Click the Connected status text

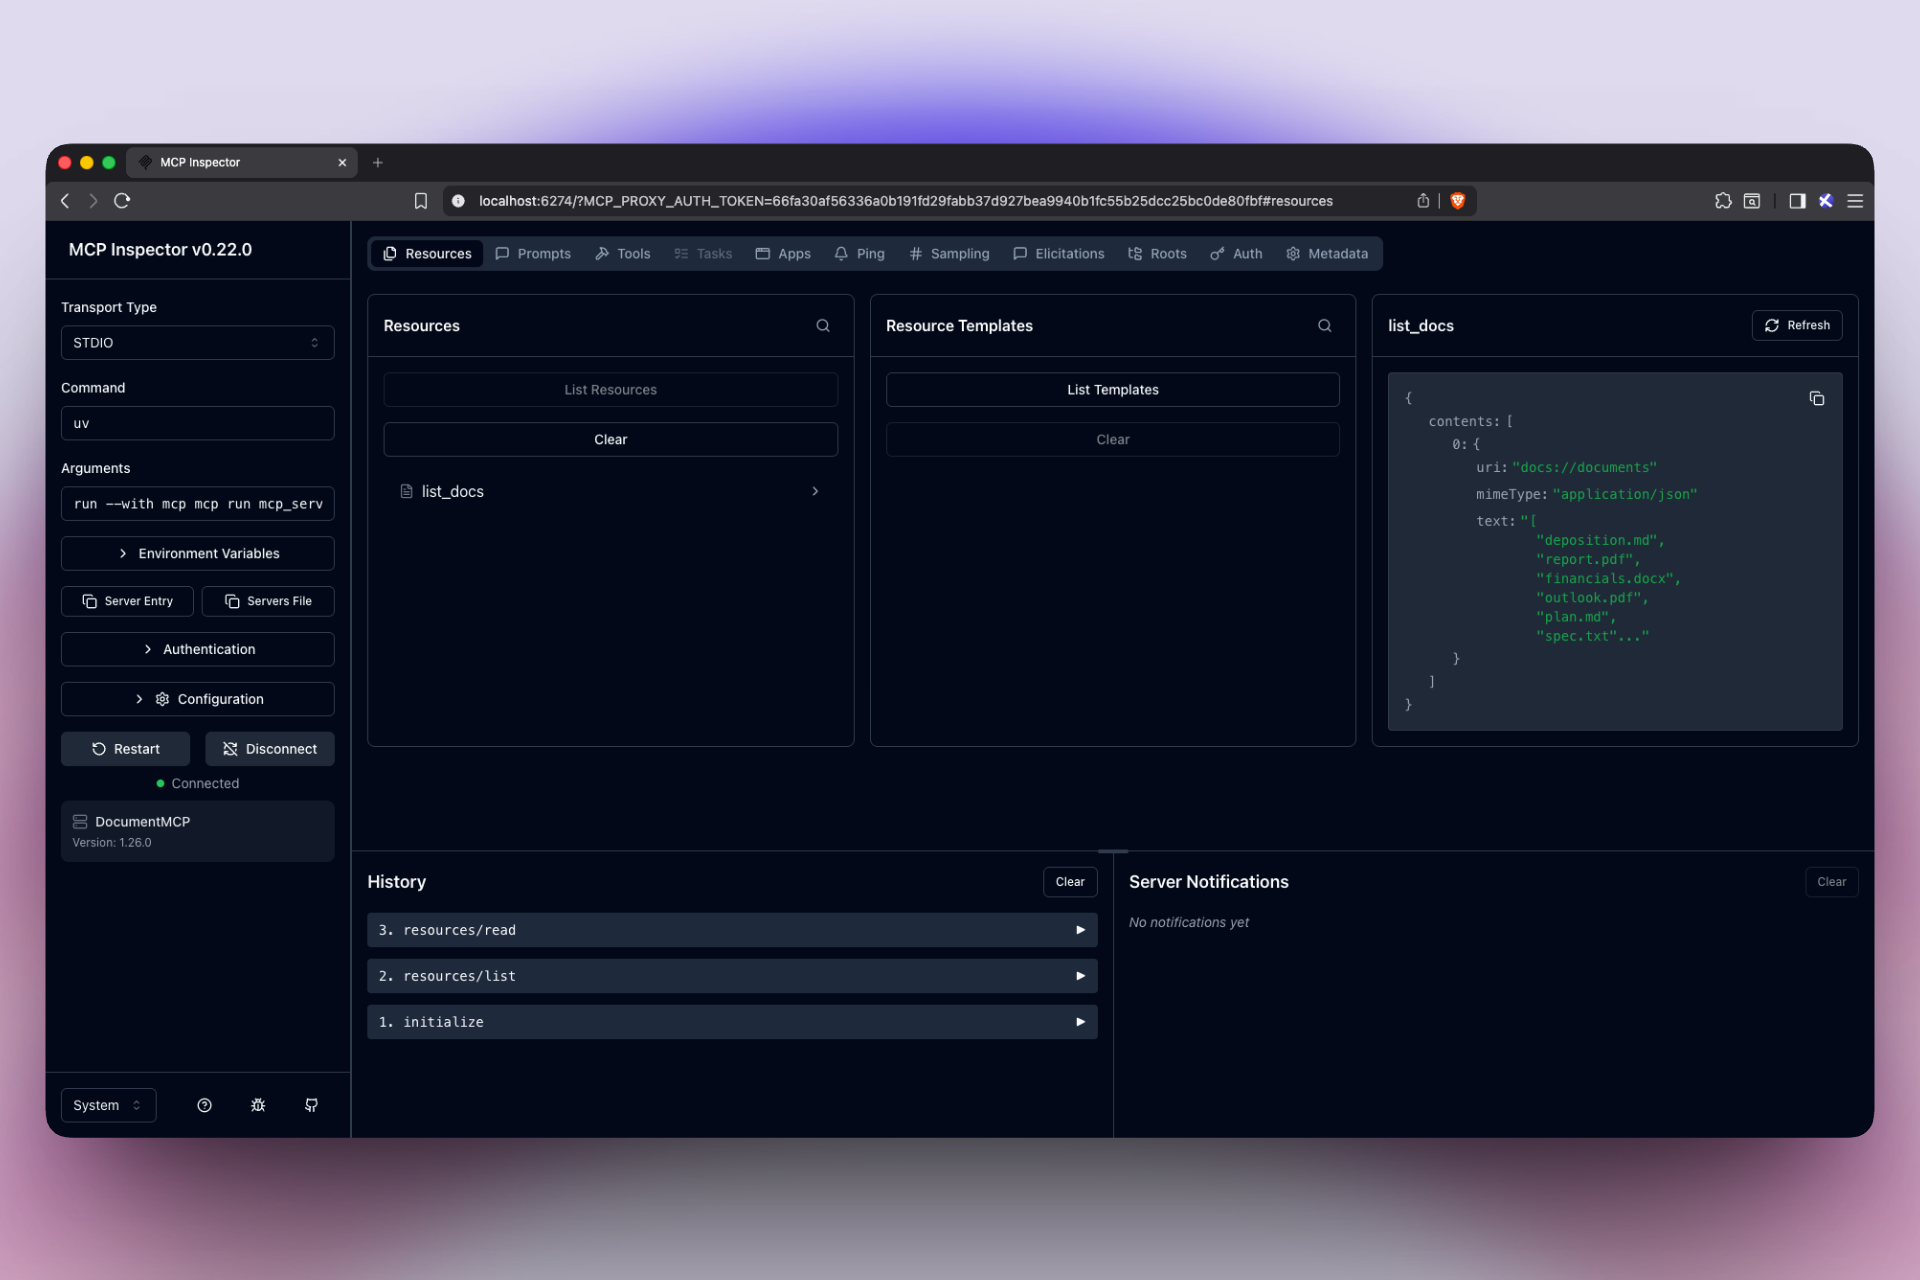[x=205, y=783]
